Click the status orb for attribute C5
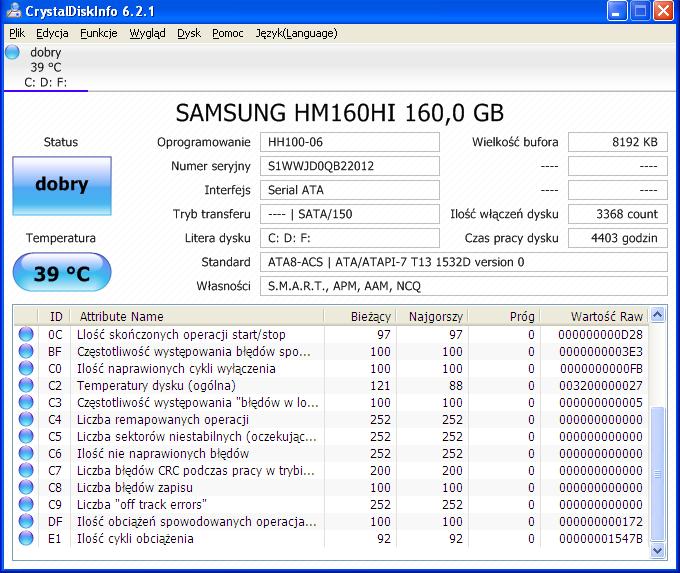This screenshot has width=680, height=573. [x=26, y=436]
